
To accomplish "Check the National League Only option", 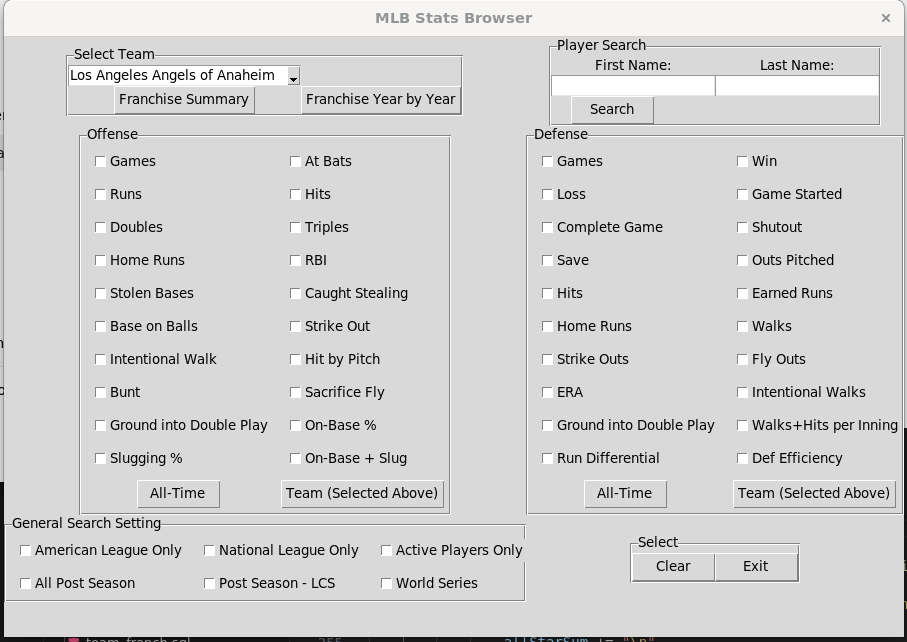I will [x=209, y=550].
